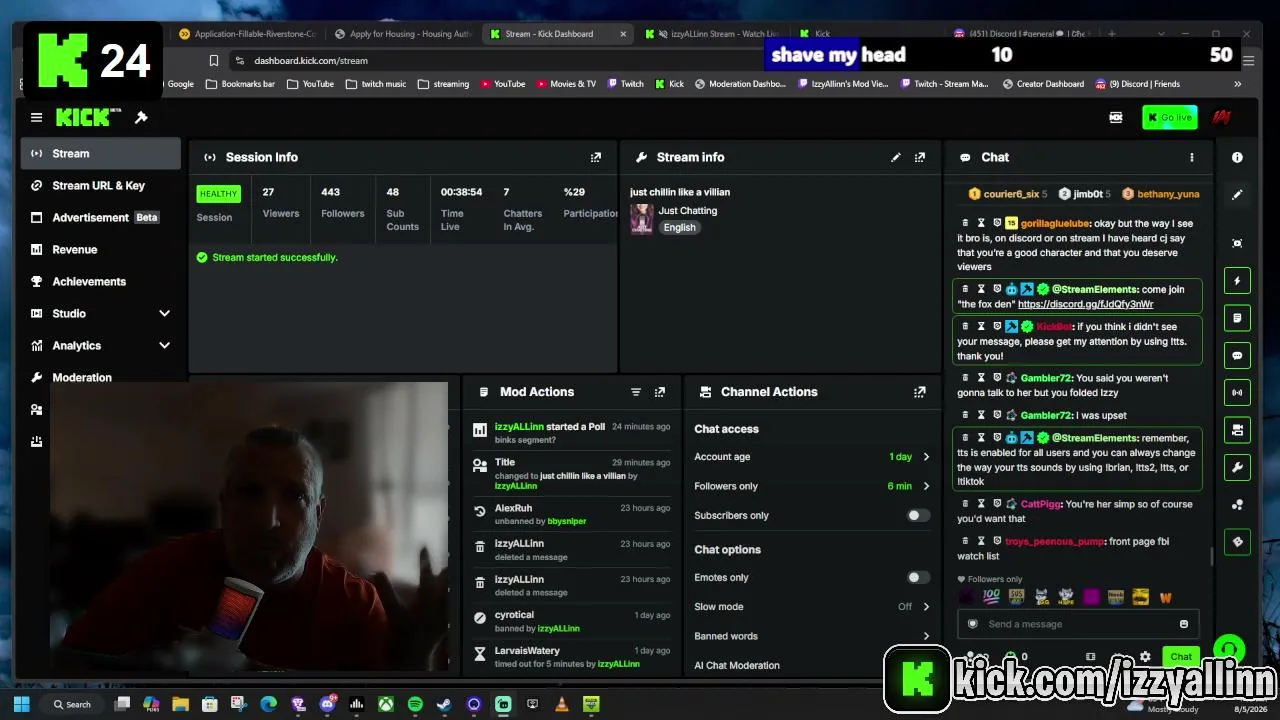
Task: Click the headset support button
Action: [x=1229, y=649]
